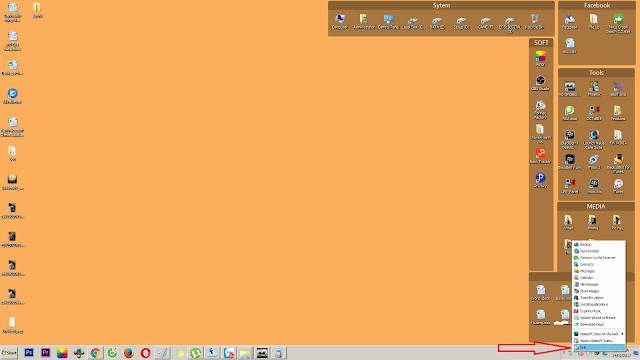Launch iTunes in the Tools group
The height and width of the screenshot is (360, 640).
pos(618,186)
